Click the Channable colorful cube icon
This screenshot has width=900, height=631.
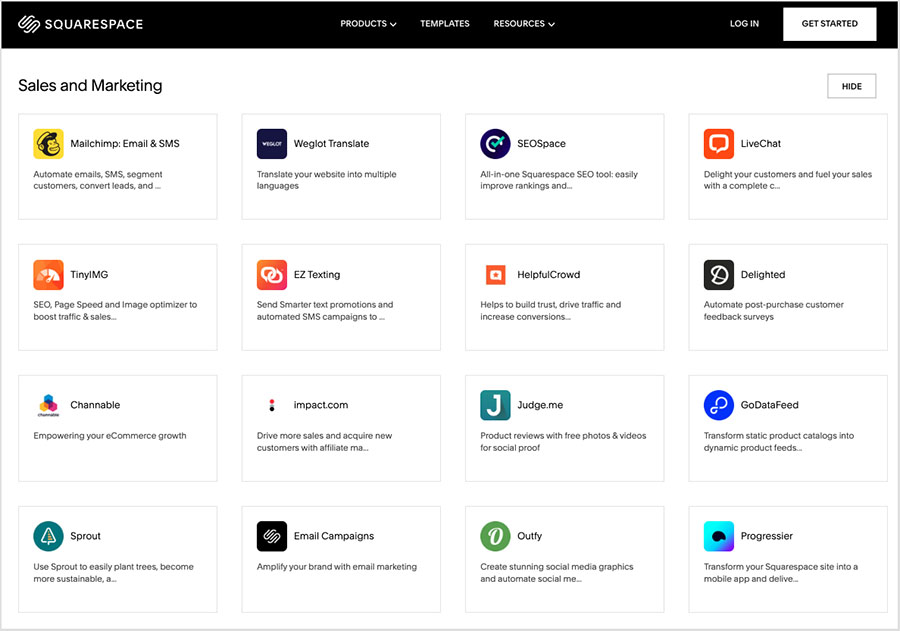[x=48, y=405]
